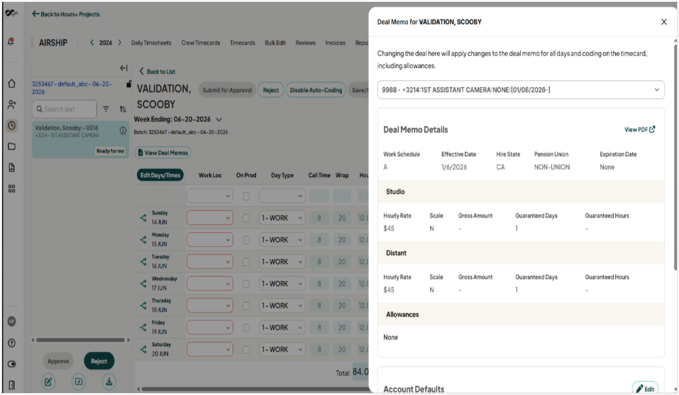
Task: Toggle On Prod checkbox for Saturday 20 JUN
Action: 246,349
